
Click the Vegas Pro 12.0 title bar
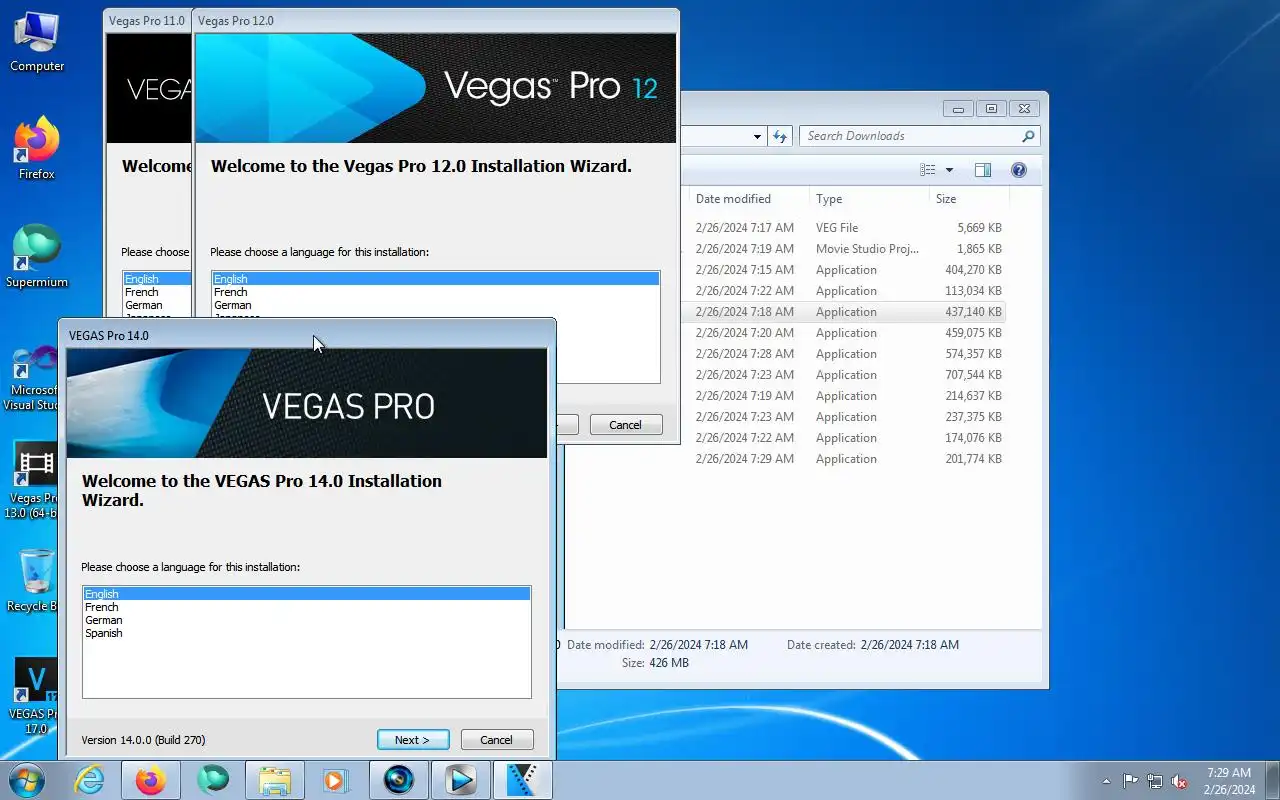click(x=436, y=20)
